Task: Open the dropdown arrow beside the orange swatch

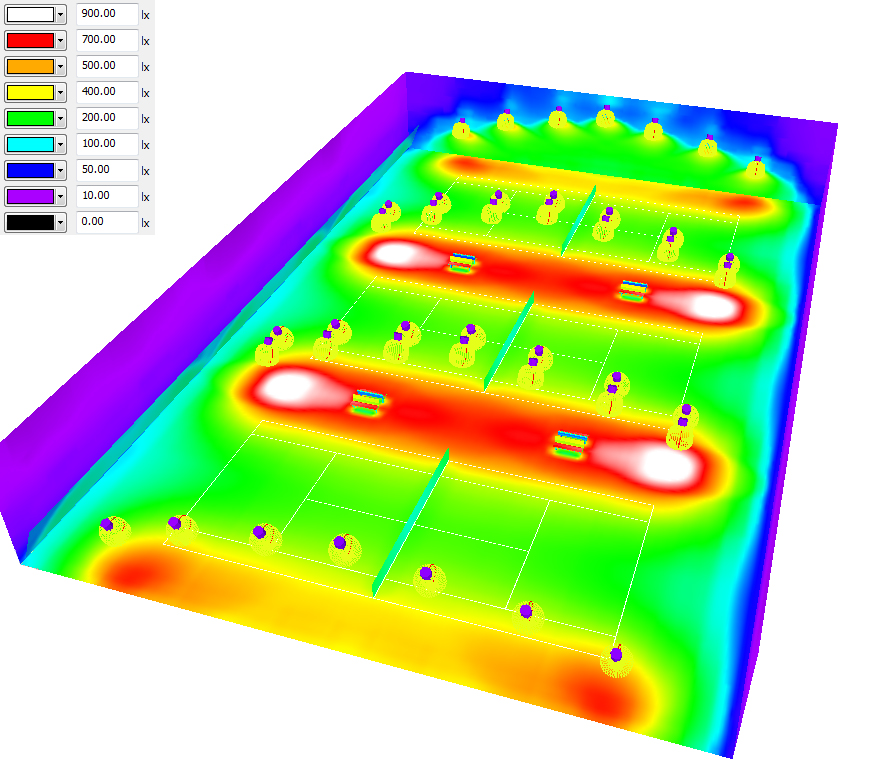Action: click(61, 67)
